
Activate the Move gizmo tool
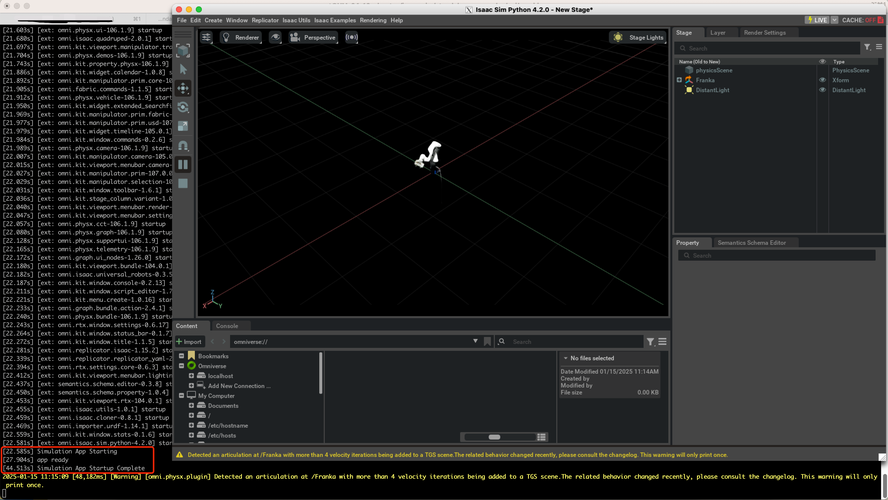(x=183, y=88)
